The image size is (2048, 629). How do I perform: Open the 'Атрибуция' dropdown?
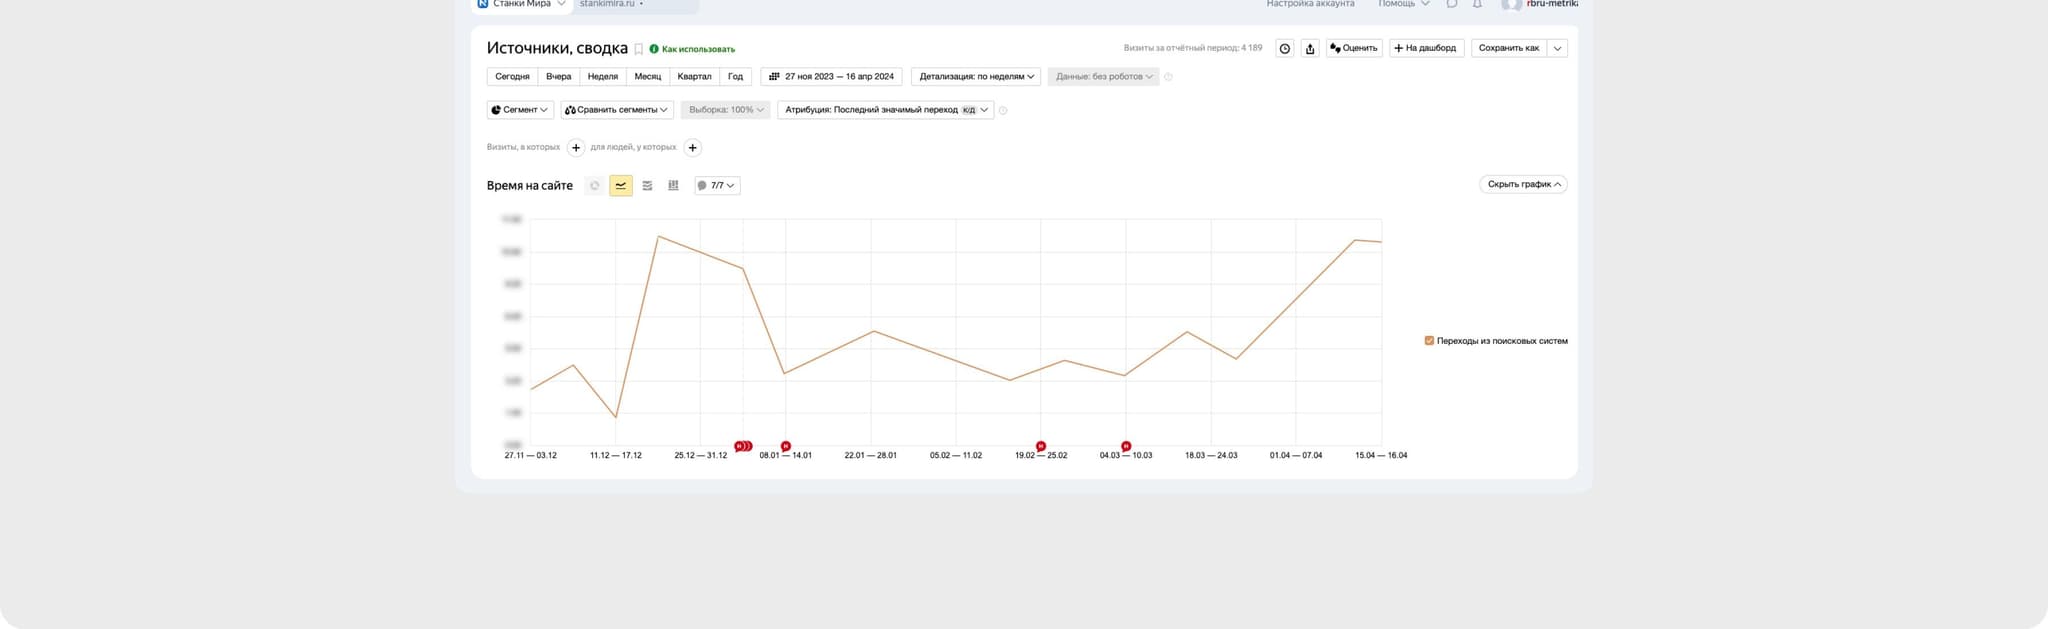click(x=885, y=110)
